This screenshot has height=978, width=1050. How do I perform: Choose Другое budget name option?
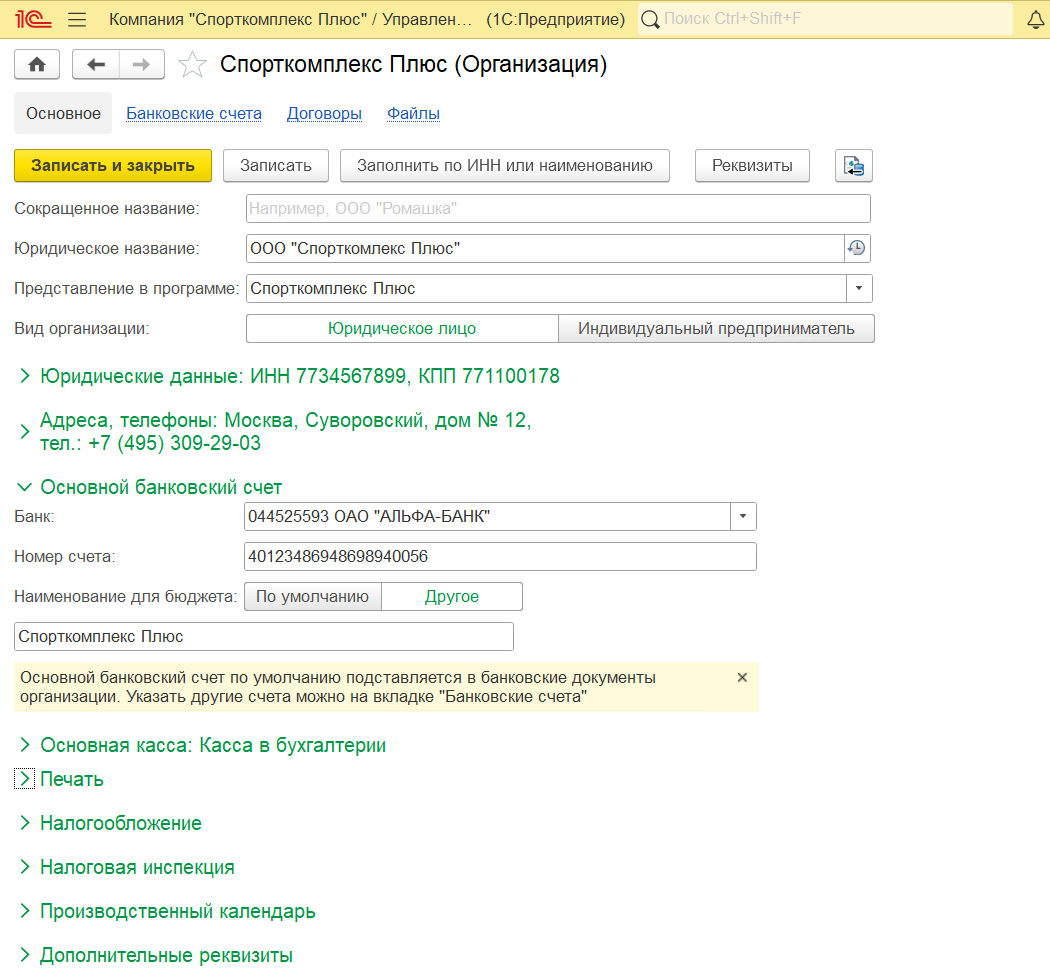[x=452, y=596]
